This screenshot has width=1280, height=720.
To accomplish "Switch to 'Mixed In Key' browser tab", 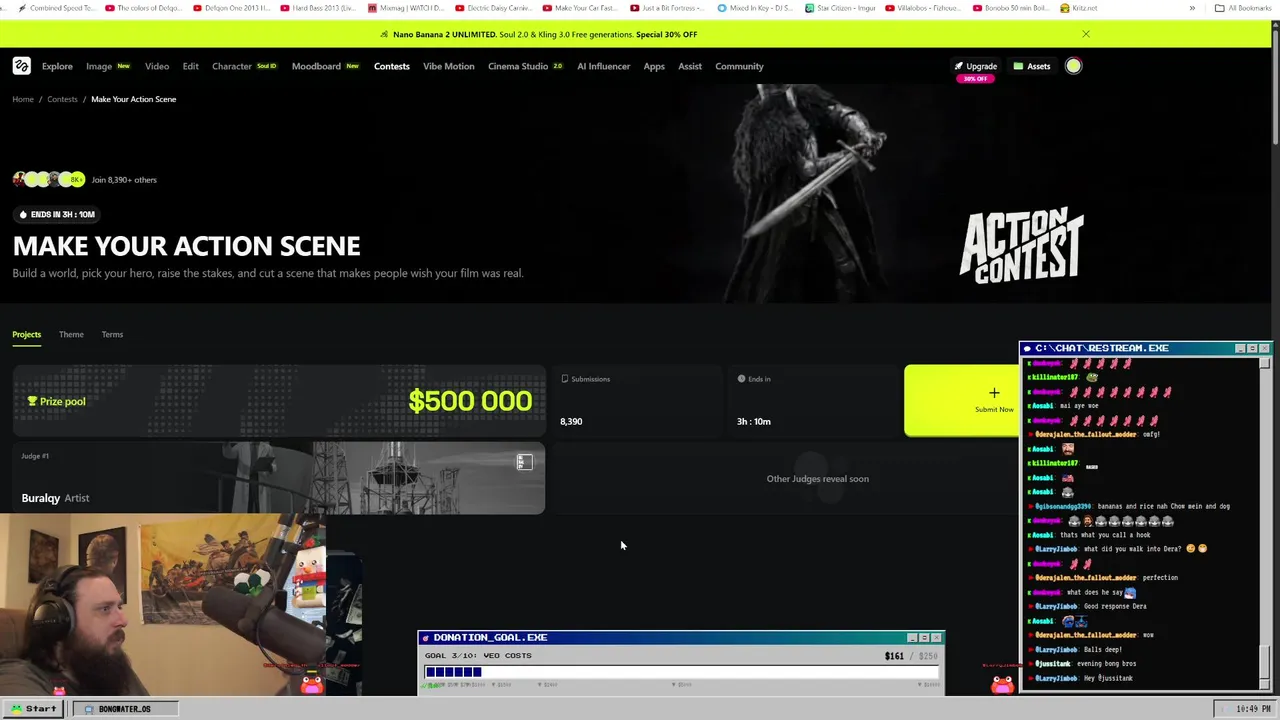I will [755, 8].
